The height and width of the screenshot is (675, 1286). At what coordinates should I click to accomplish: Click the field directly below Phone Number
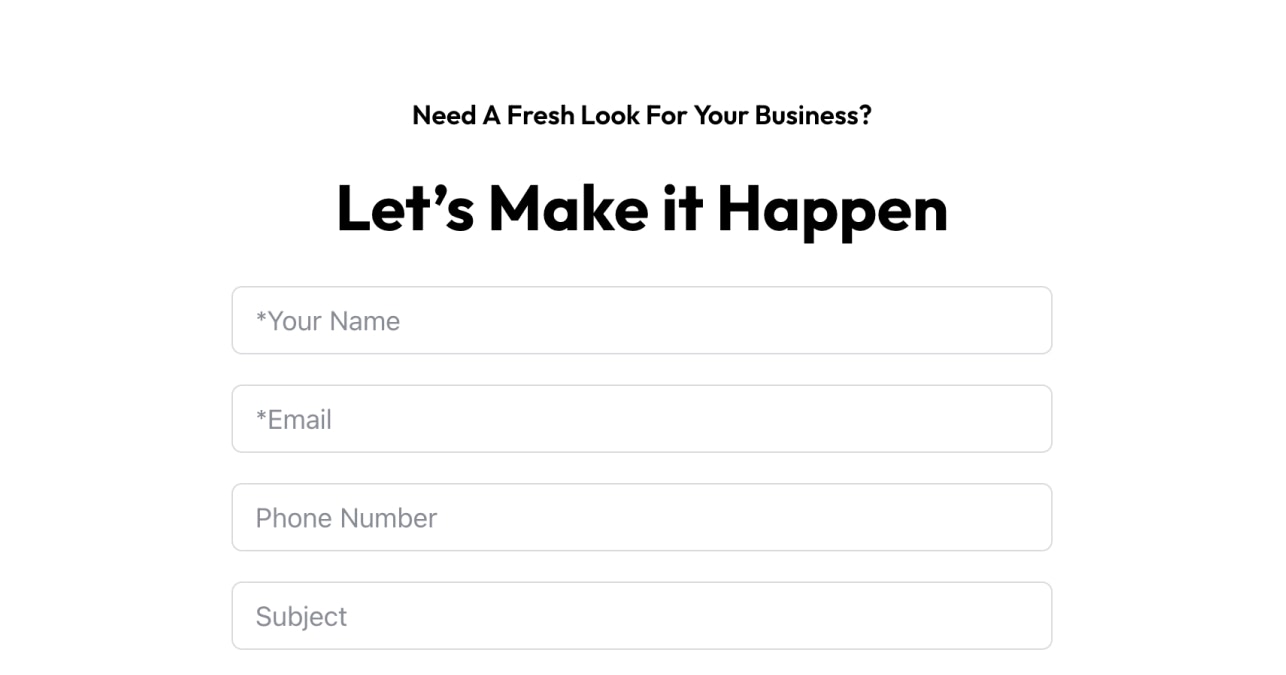tap(642, 615)
